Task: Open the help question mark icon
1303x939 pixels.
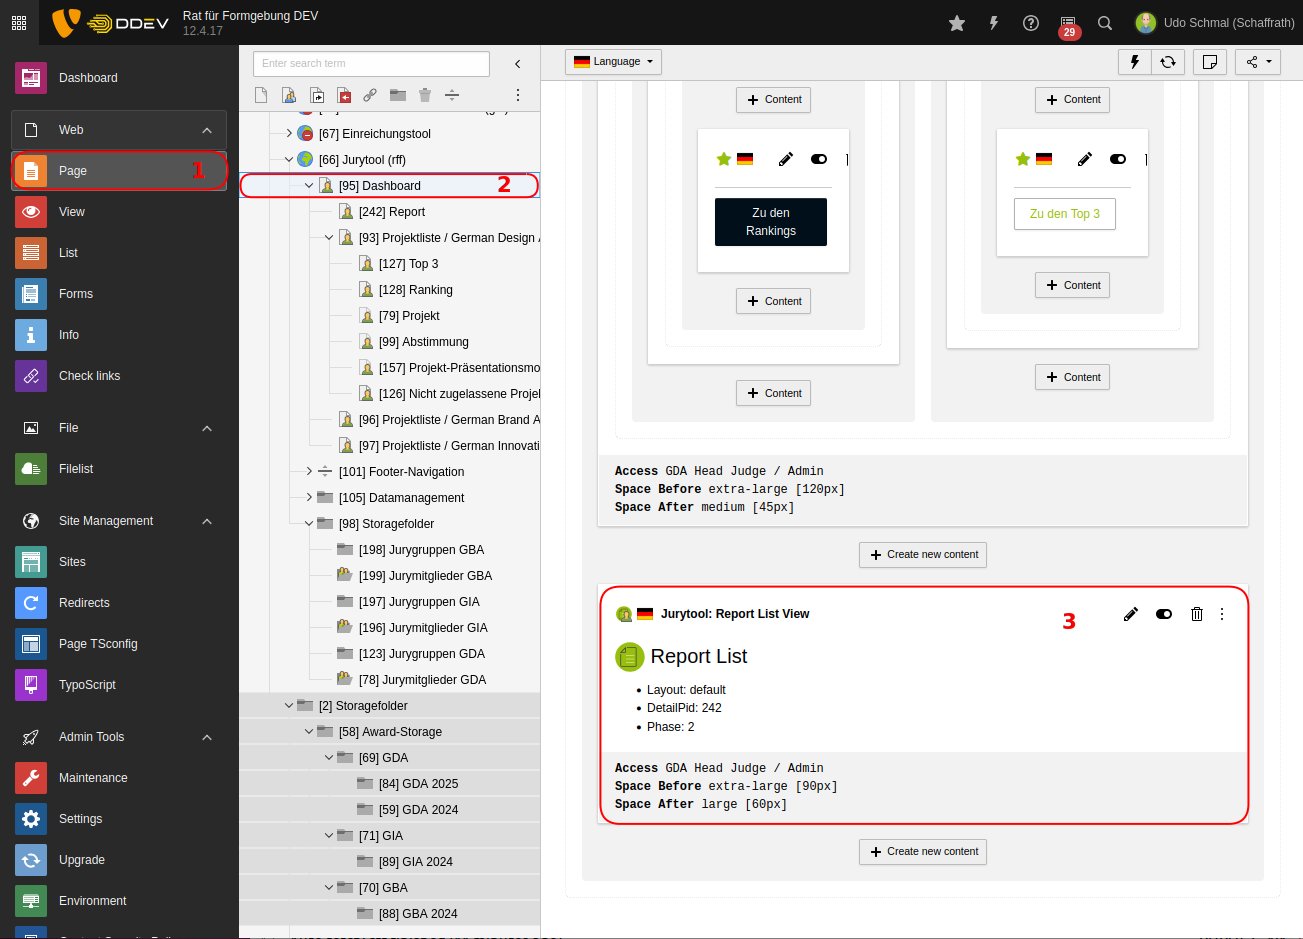Action: pyautogui.click(x=1031, y=23)
